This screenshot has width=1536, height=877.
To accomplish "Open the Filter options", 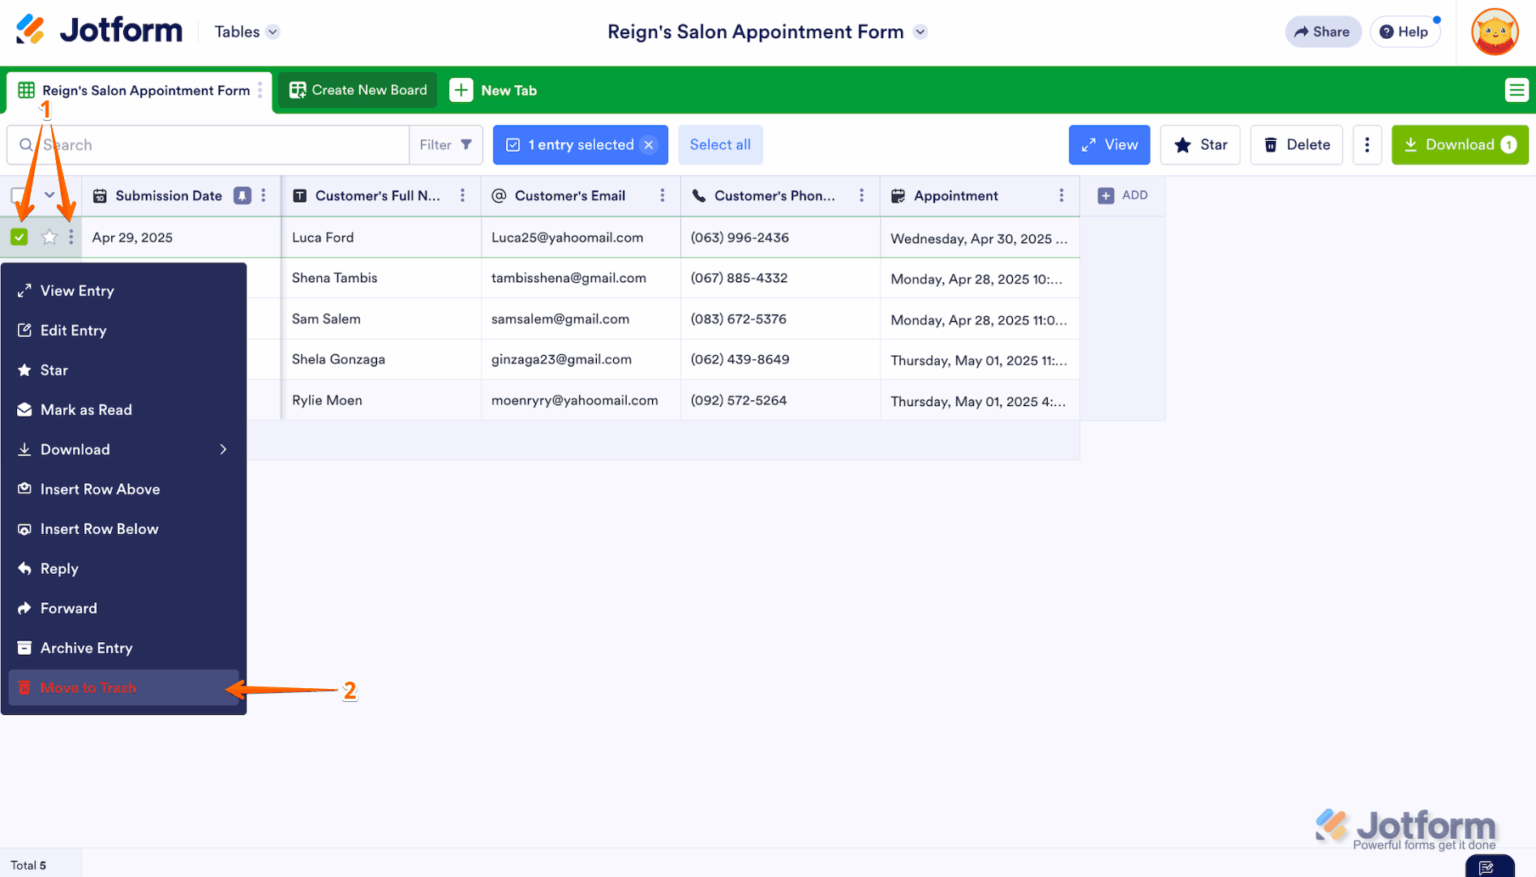I will click(443, 144).
